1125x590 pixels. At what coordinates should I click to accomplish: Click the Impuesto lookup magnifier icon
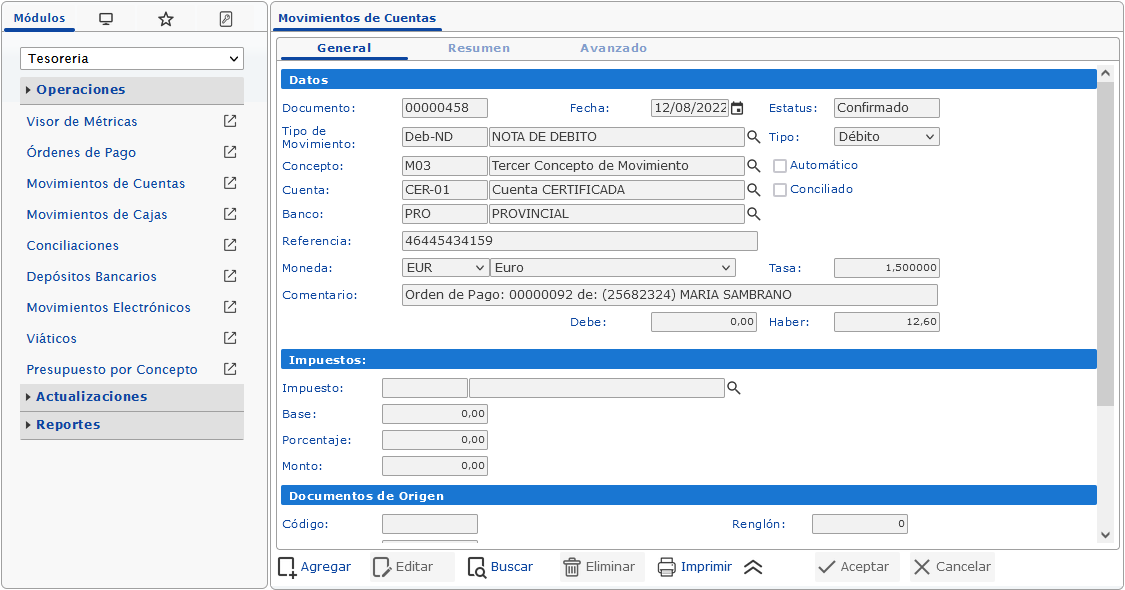(733, 388)
